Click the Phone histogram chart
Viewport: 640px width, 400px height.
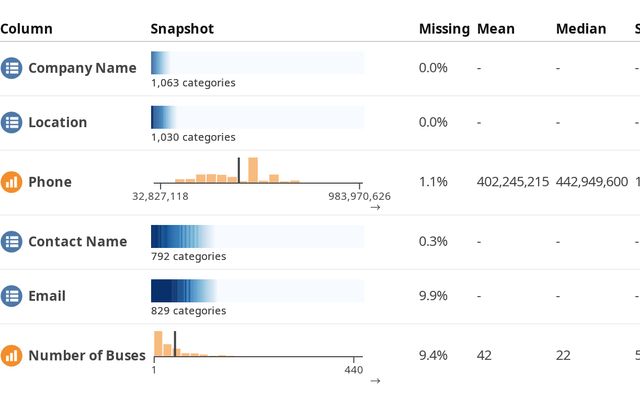click(x=257, y=170)
